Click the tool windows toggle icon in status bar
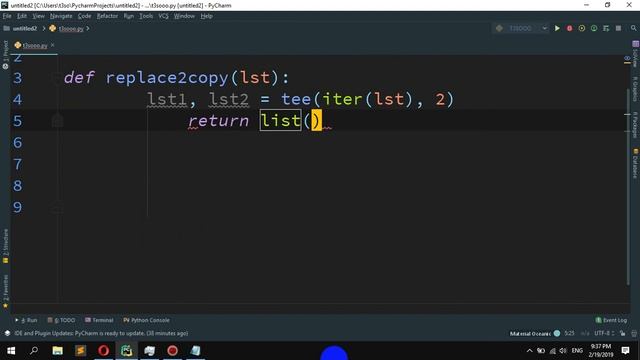Screen dimensions: 640x360 pos(7,333)
